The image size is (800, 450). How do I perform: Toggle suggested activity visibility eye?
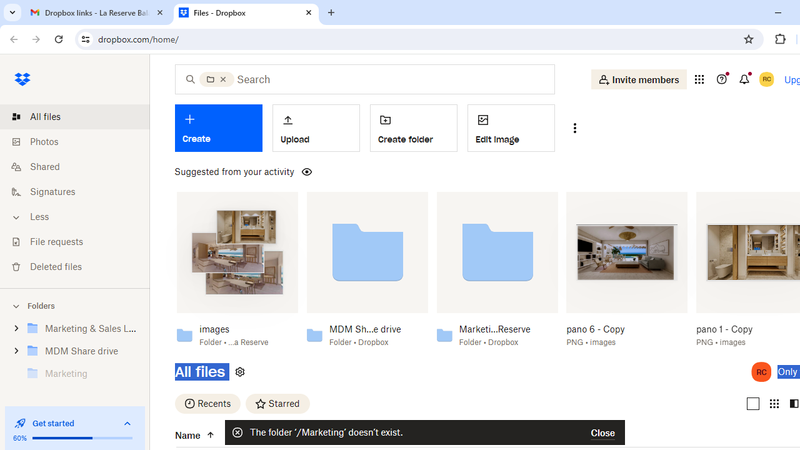307,172
